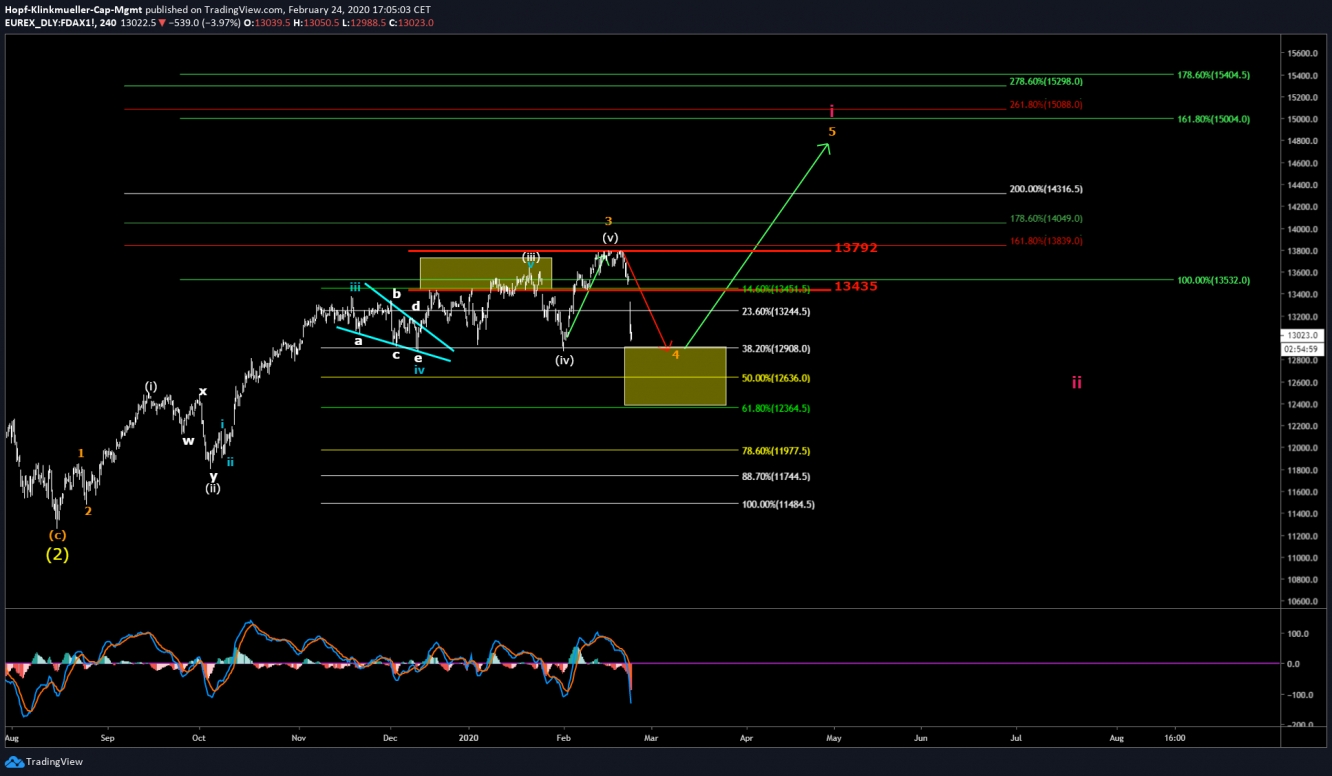The width and height of the screenshot is (1332, 776).
Task: Select the 78.60%(11977.5) retracement label
Action: (776, 451)
